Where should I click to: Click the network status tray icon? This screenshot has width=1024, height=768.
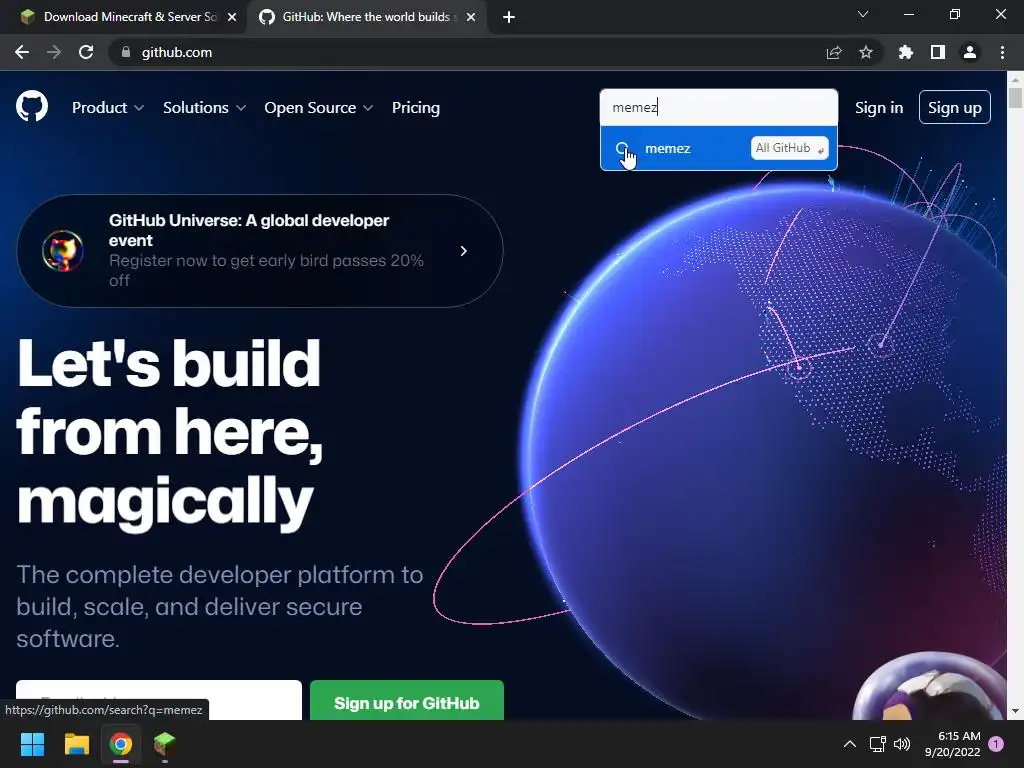tap(877, 744)
